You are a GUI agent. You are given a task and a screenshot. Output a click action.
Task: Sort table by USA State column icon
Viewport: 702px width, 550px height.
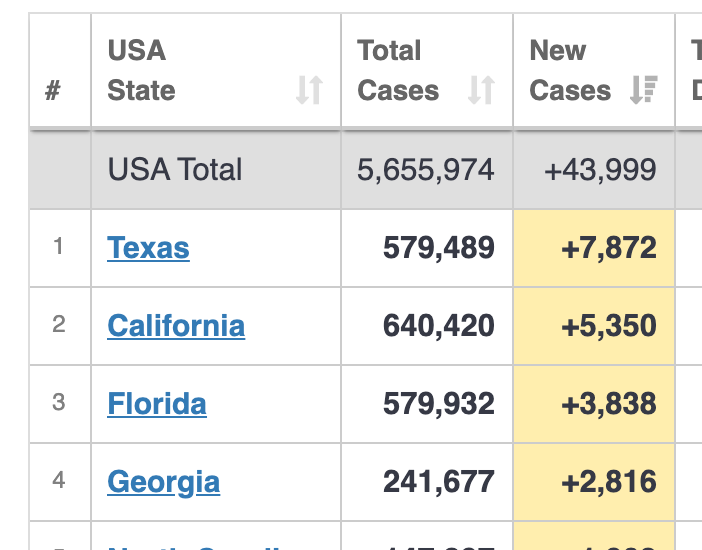[x=309, y=91]
